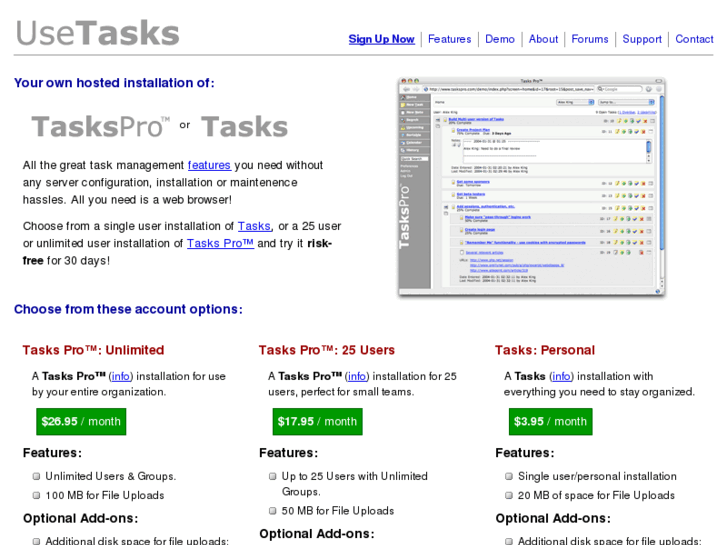727x545 pixels.
Task: Click '100 MB for File Uploads' text
Action: pos(105,495)
